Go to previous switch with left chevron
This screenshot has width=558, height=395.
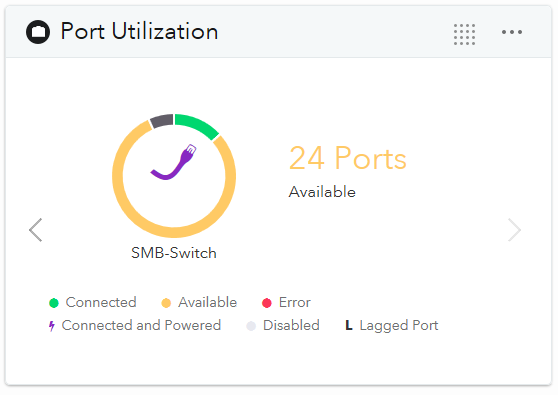pos(36,230)
